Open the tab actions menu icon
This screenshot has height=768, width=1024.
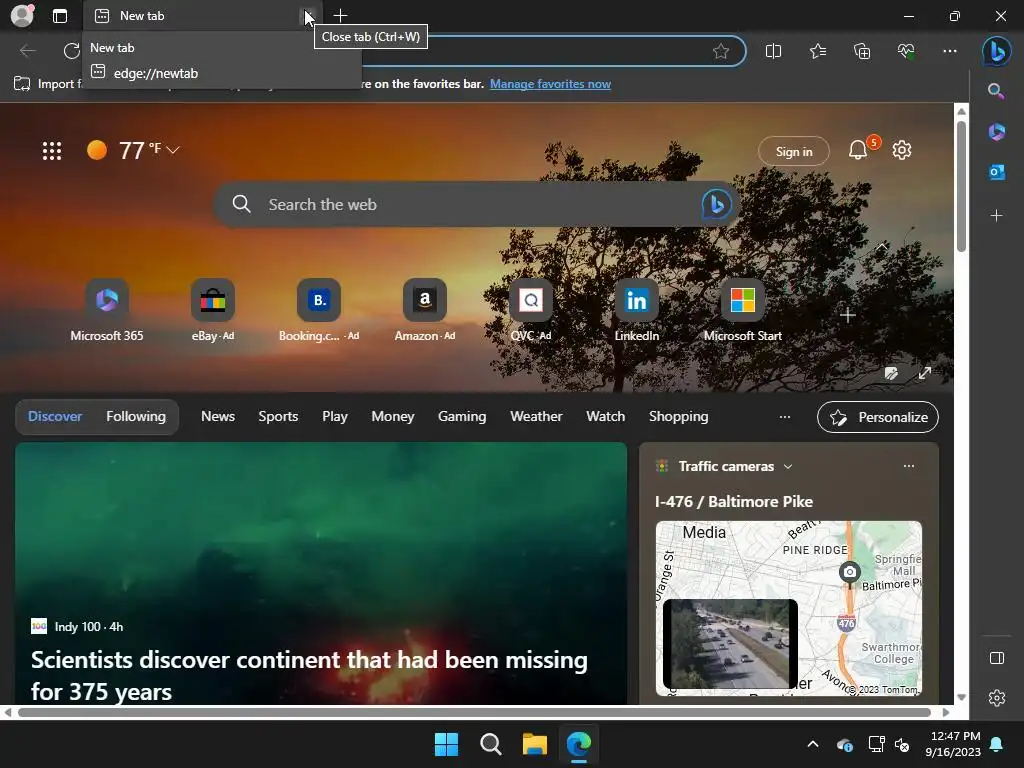[x=60, y=16]
